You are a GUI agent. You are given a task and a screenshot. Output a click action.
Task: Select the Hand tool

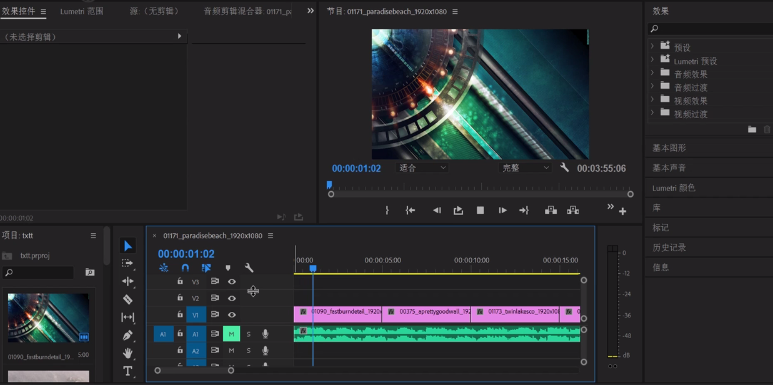(x=127, y=353)
